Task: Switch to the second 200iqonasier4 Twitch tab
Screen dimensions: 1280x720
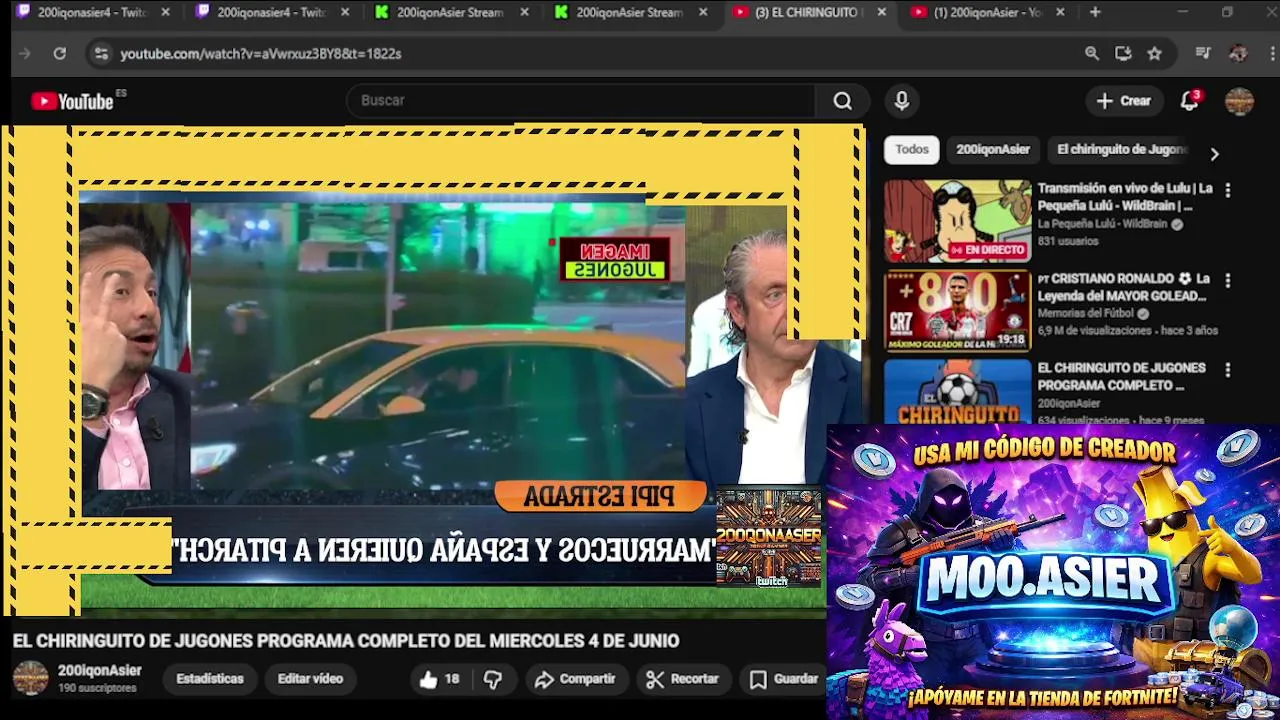Action: [272, 13]
